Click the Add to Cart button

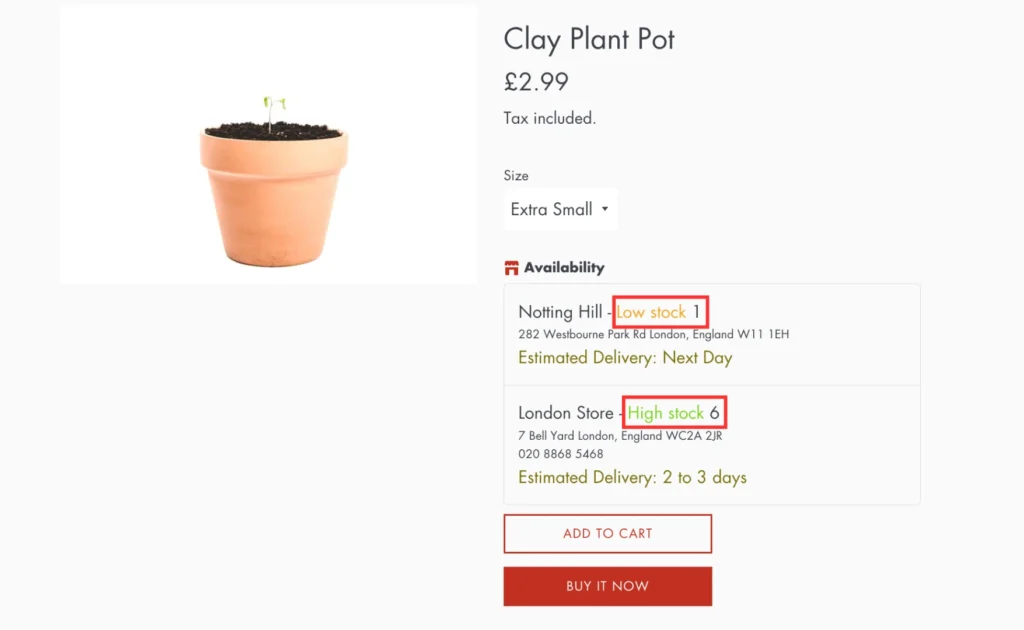607,534
